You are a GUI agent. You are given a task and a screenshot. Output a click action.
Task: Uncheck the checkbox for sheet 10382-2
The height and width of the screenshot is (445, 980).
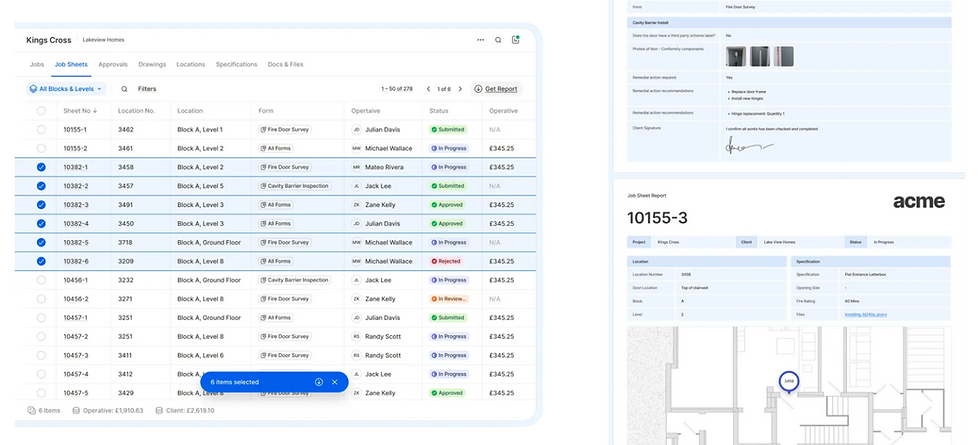tap(41, 186)
